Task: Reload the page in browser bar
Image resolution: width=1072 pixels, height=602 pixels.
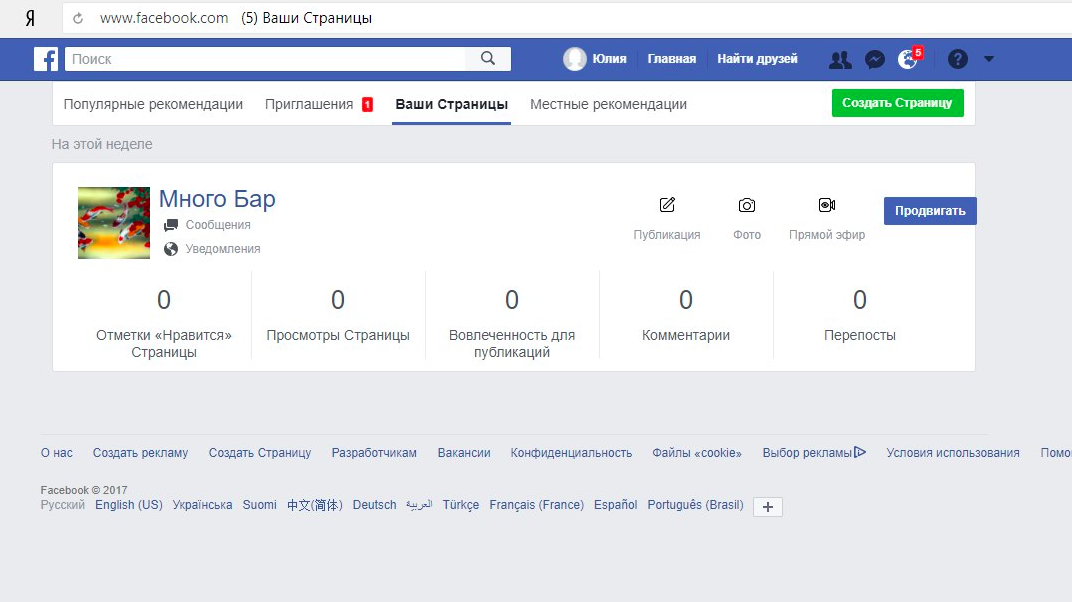Action: pos(78,18)
